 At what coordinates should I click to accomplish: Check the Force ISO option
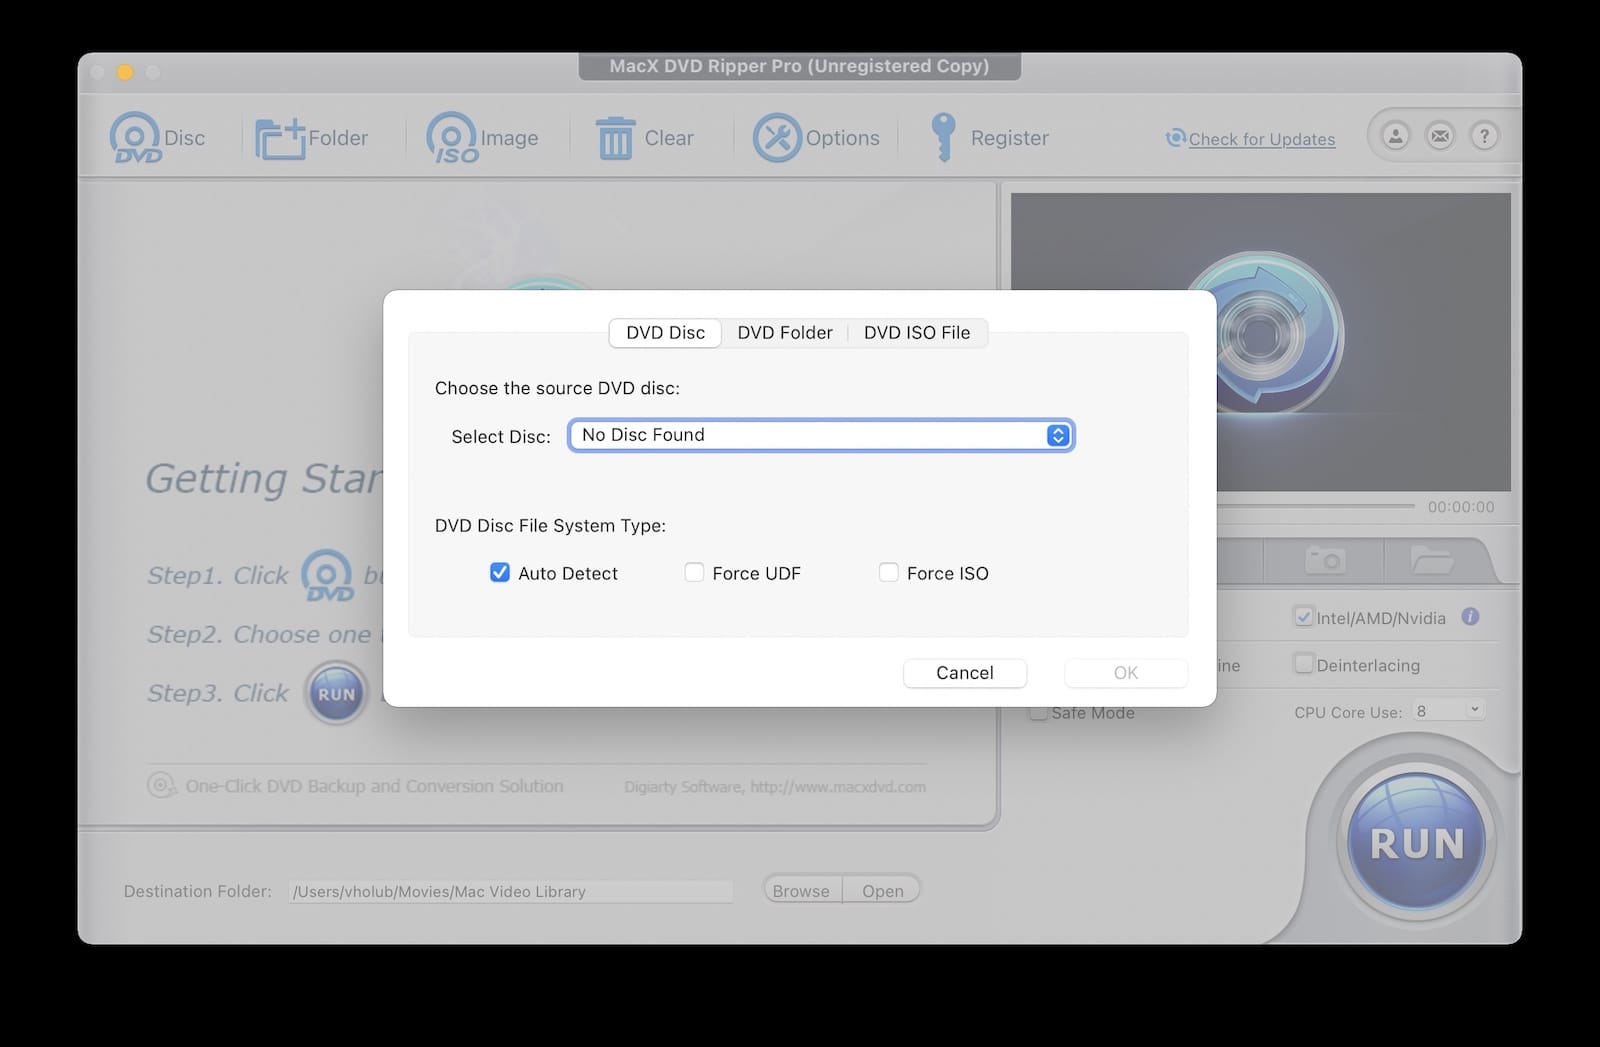pos(888,573)
